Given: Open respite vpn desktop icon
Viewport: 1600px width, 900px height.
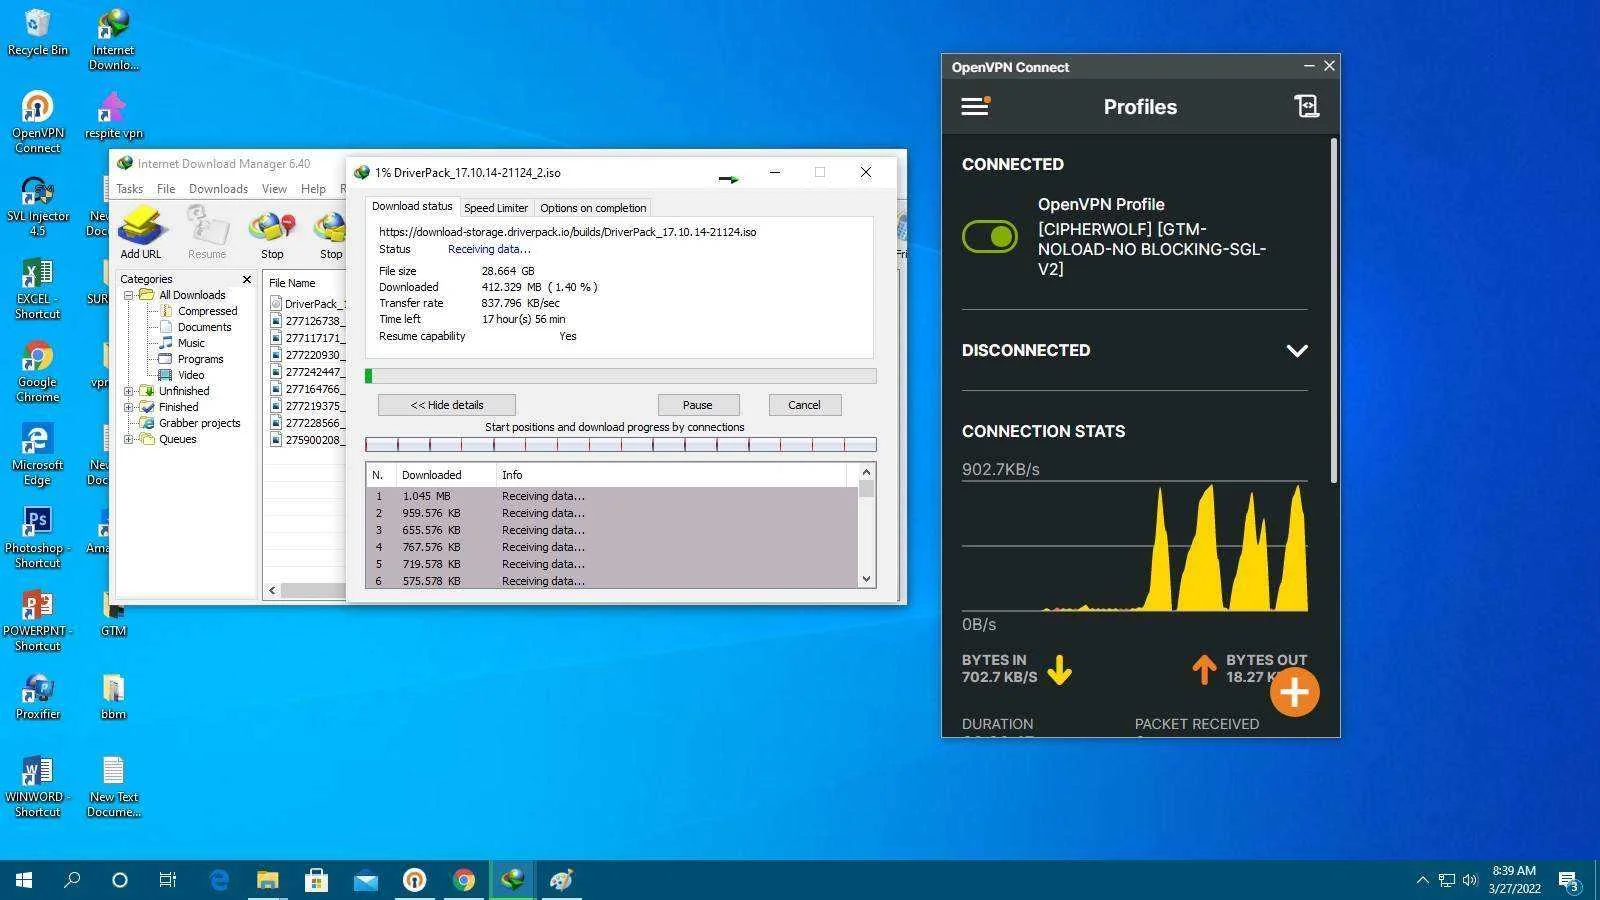Looking at the screenshot, I should 113,115.
